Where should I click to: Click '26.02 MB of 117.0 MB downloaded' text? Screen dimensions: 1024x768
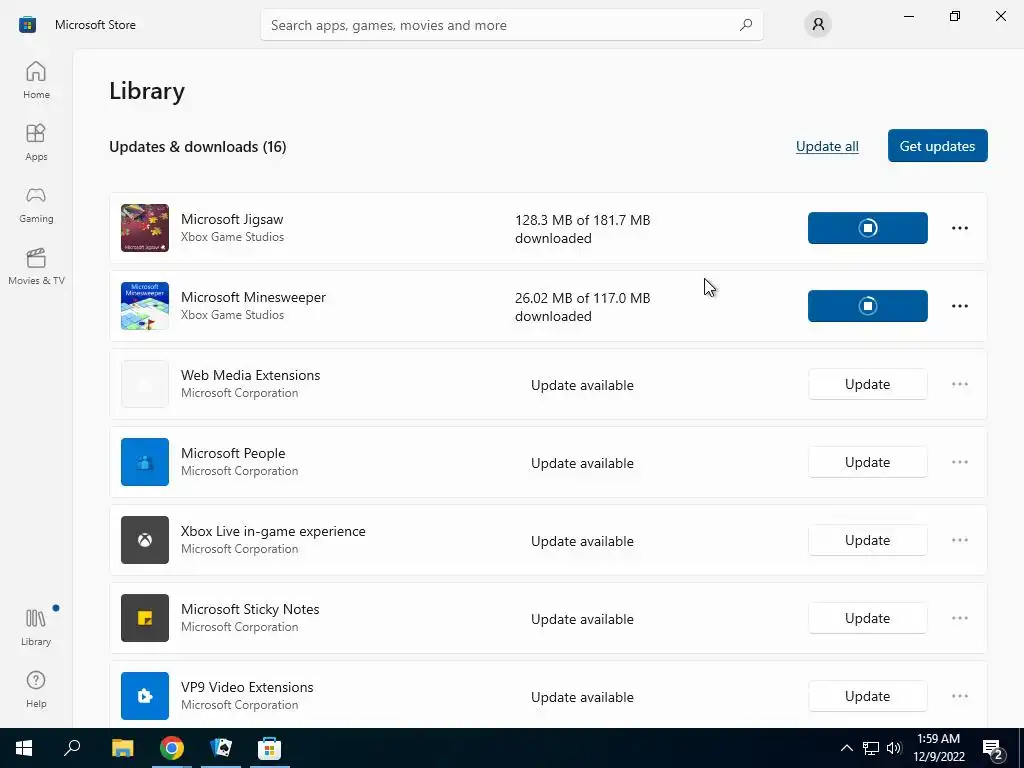(583, 307)
